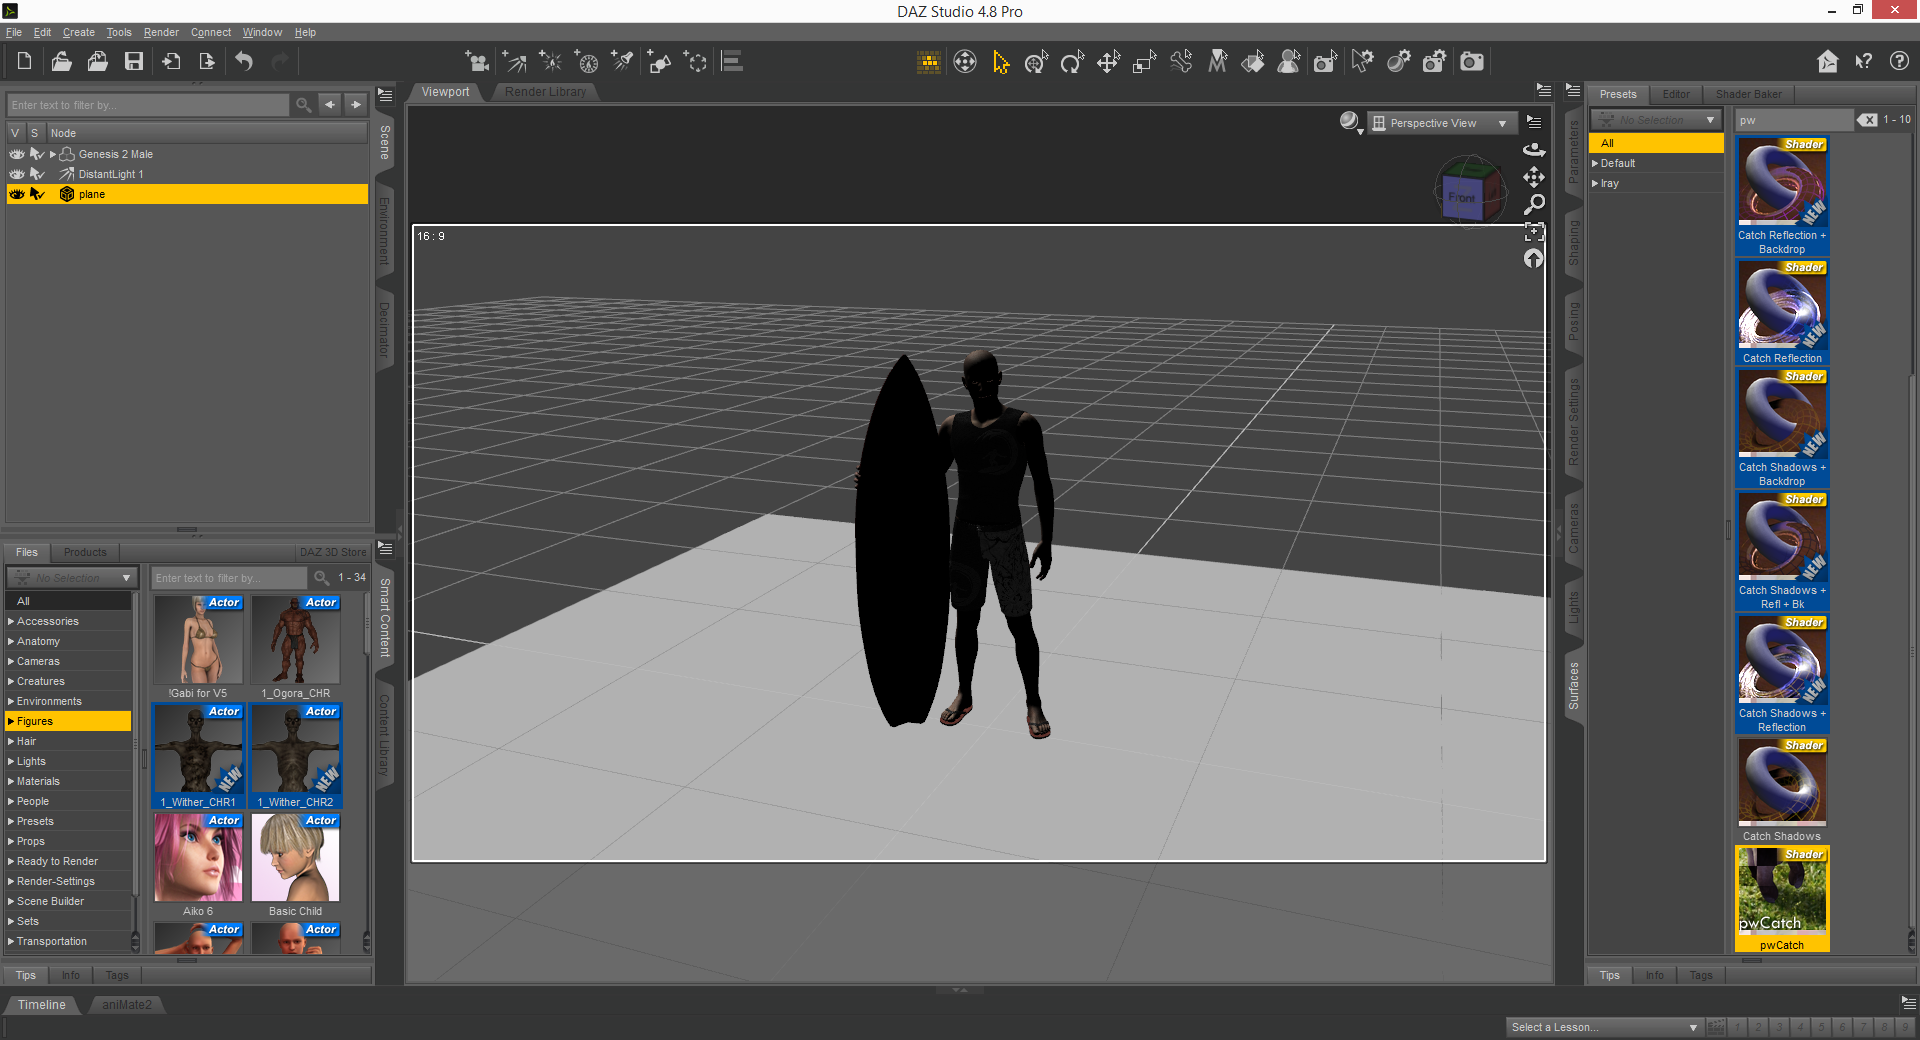The height and width of the screenshot is (1040, 1920).
Task: Switch to the Render Library tab
Action: (x=545, y=92)
